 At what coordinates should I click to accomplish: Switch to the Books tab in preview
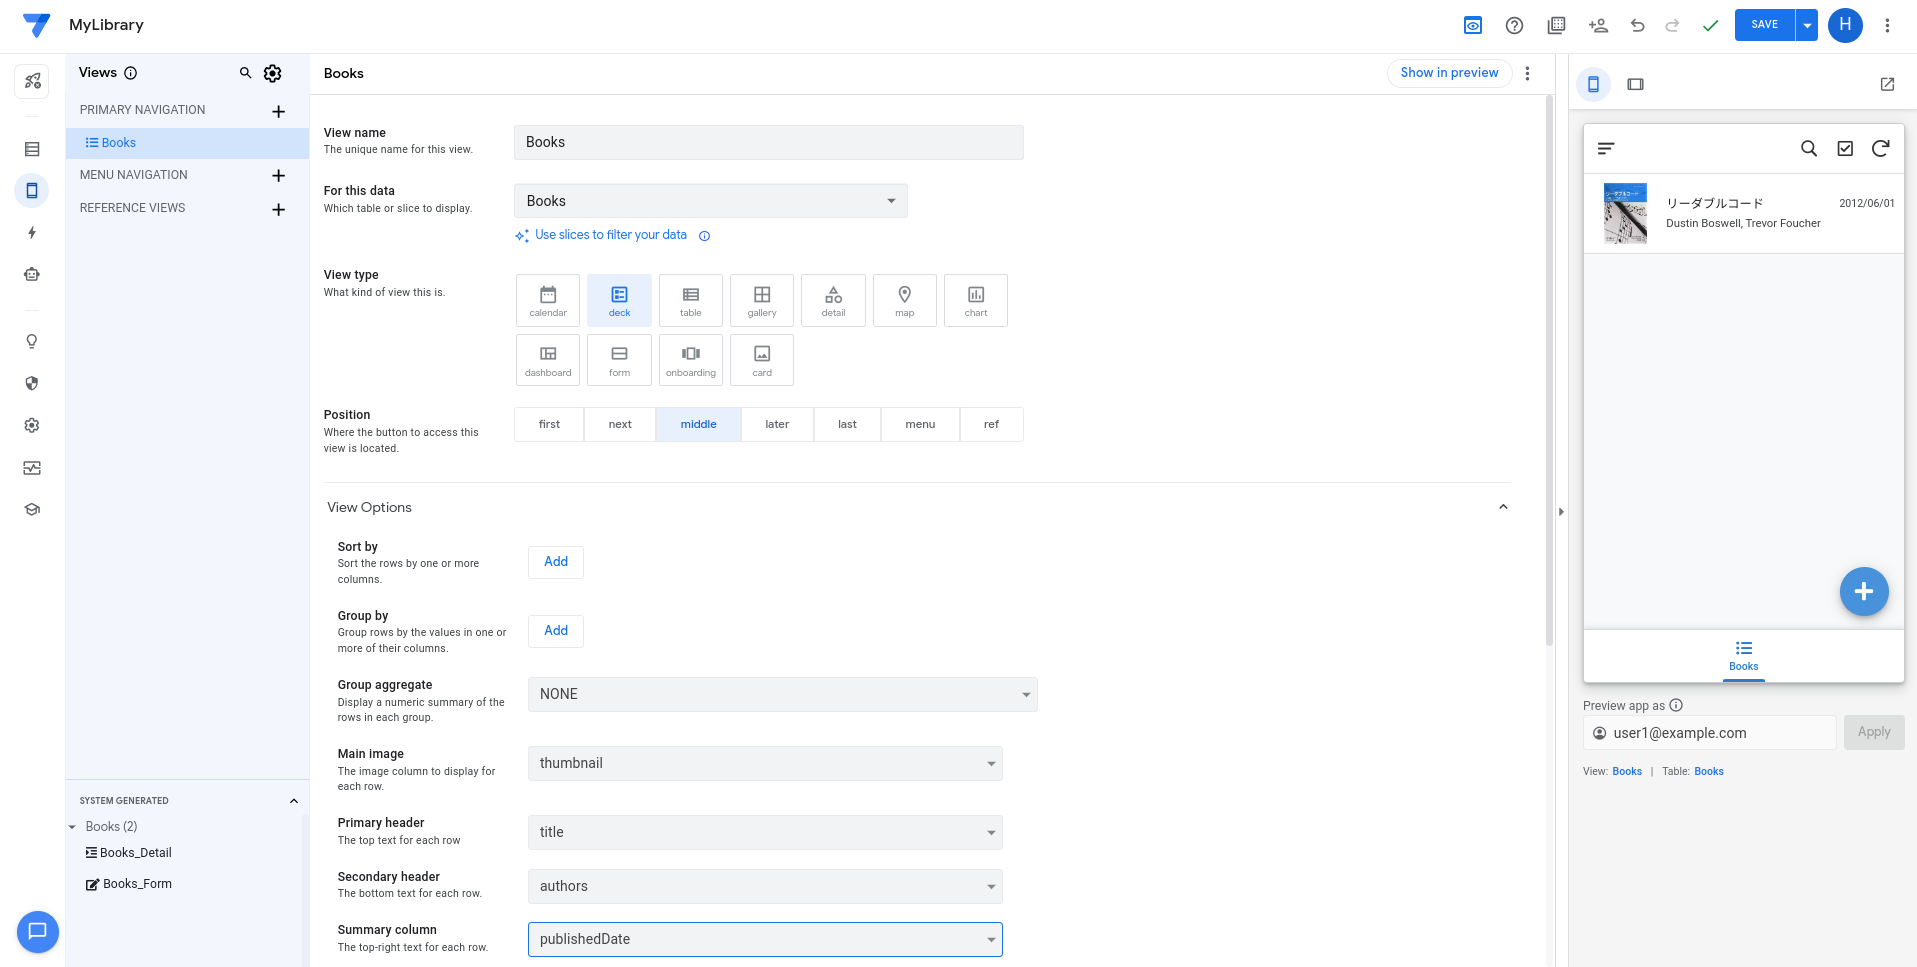pyautogui.click(x=1743, y=656)
